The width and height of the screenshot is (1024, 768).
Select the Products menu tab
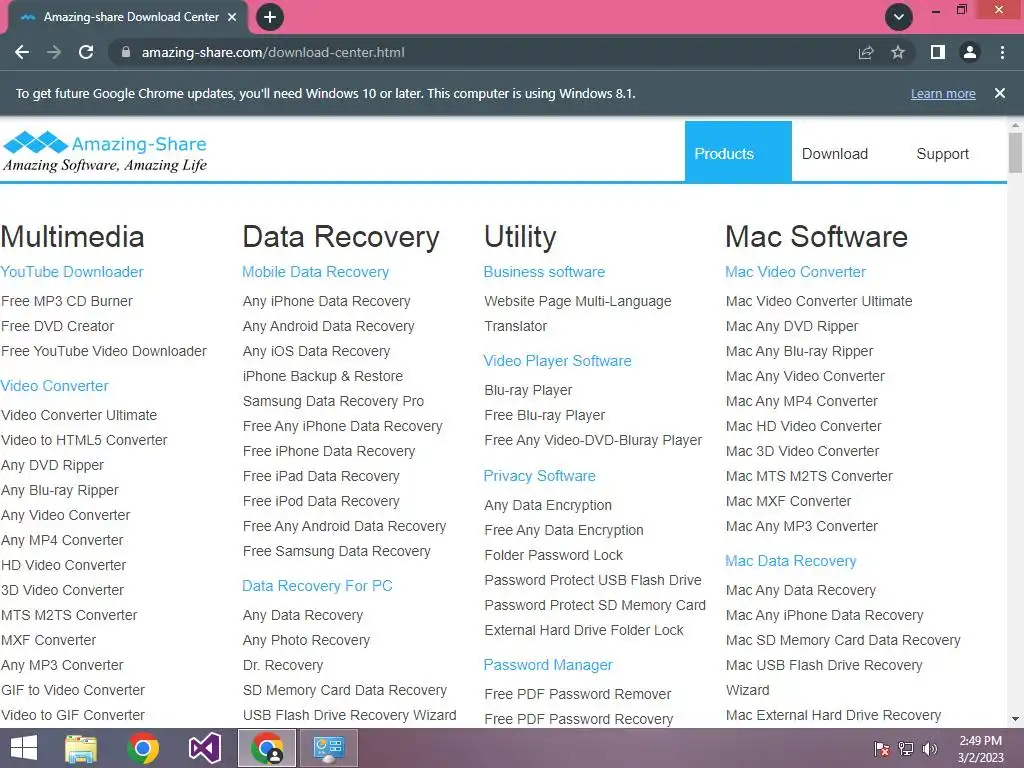pos(738,153)
